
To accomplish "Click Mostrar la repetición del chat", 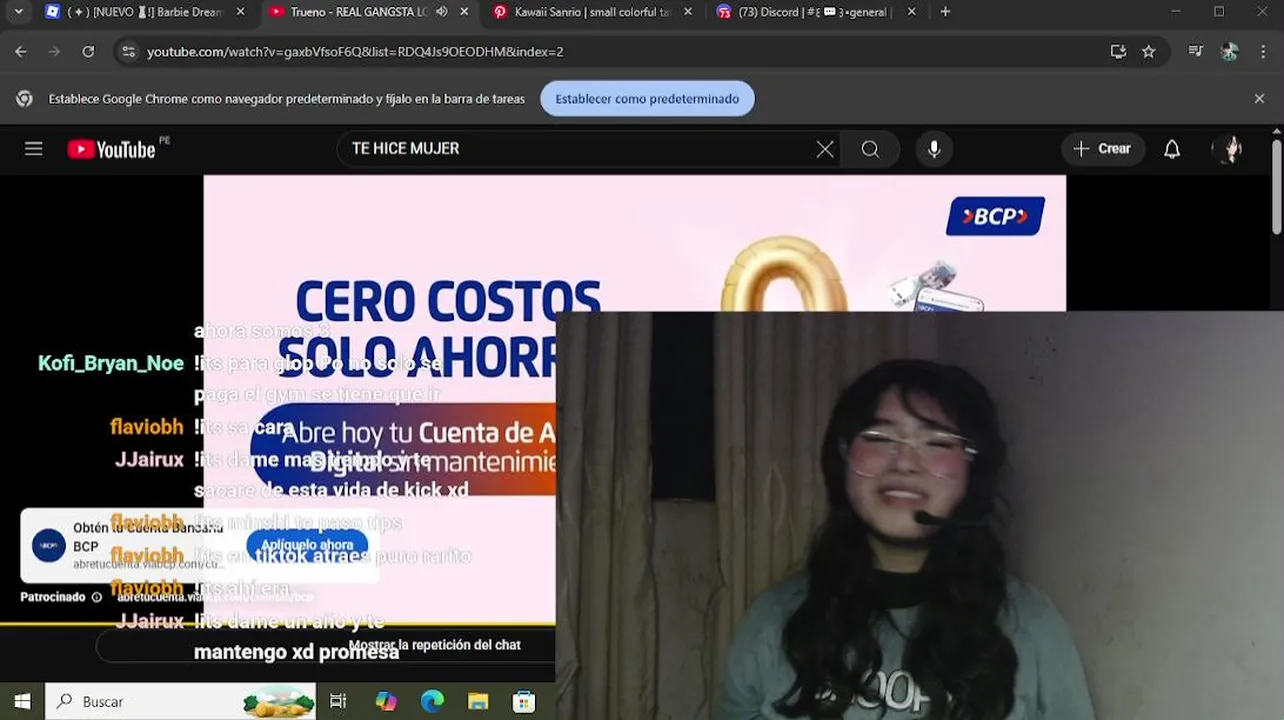I will (434, 645).
